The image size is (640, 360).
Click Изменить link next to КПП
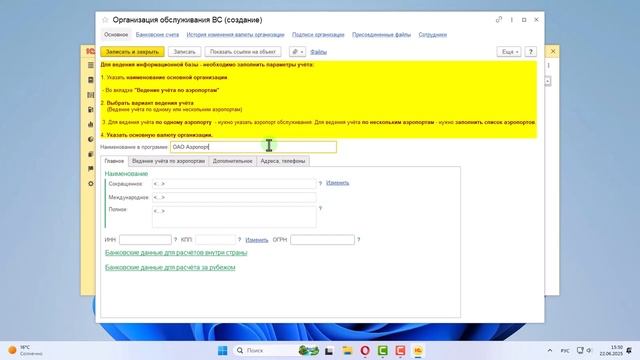(x=257, y=240)
